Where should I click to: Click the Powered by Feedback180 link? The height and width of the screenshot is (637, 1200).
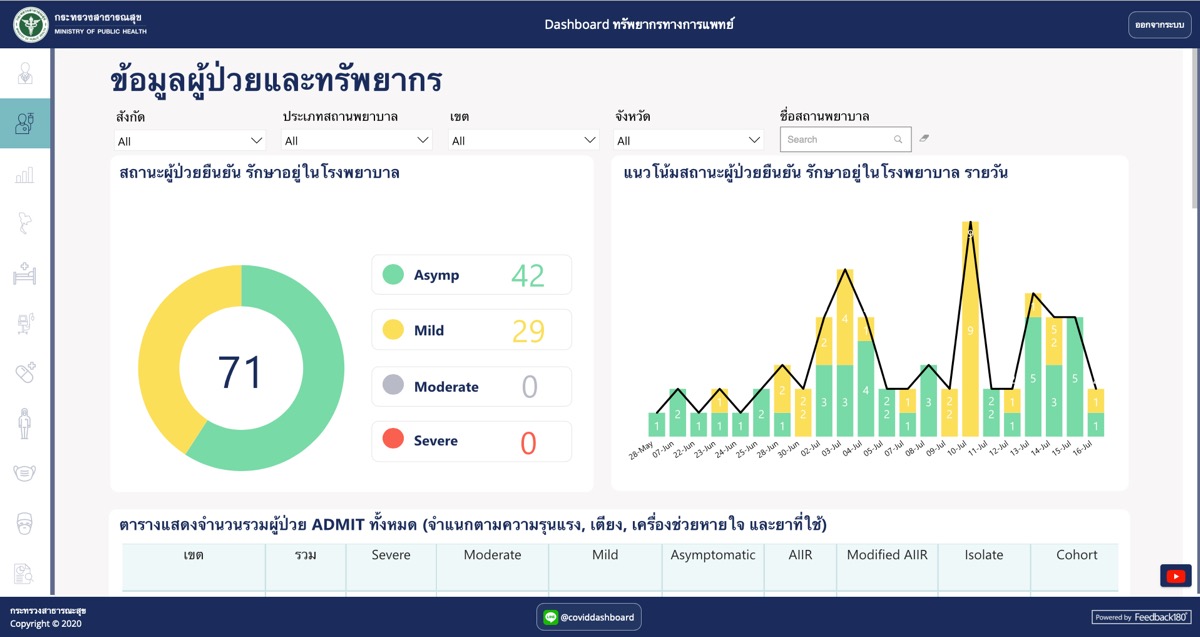coord(1141,617)
